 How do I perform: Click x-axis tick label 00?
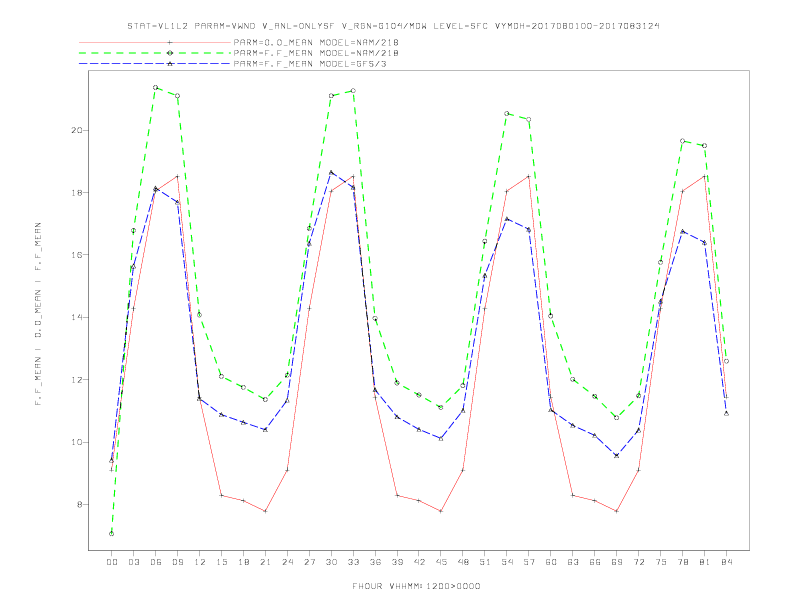[112, 562]
